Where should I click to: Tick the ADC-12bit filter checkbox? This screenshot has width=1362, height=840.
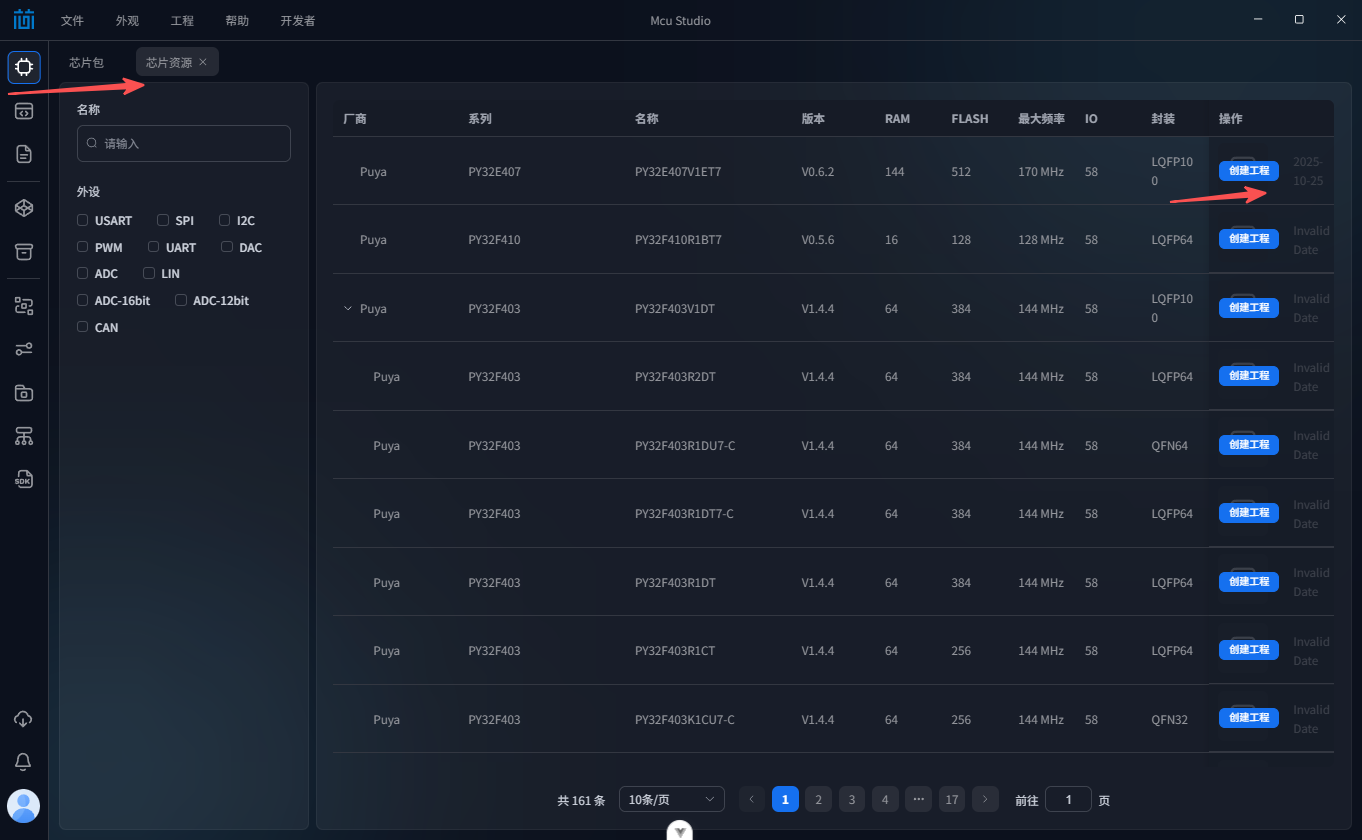pyautogui.click(x=181, y=300)
